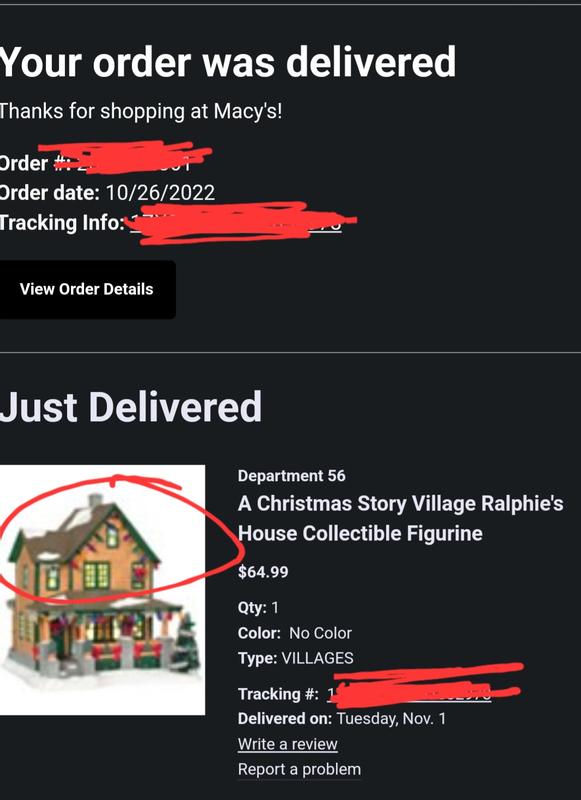
Task: Click the 'Thanks for shopping at Macy's!' message
Action: (x=141, y=111)
